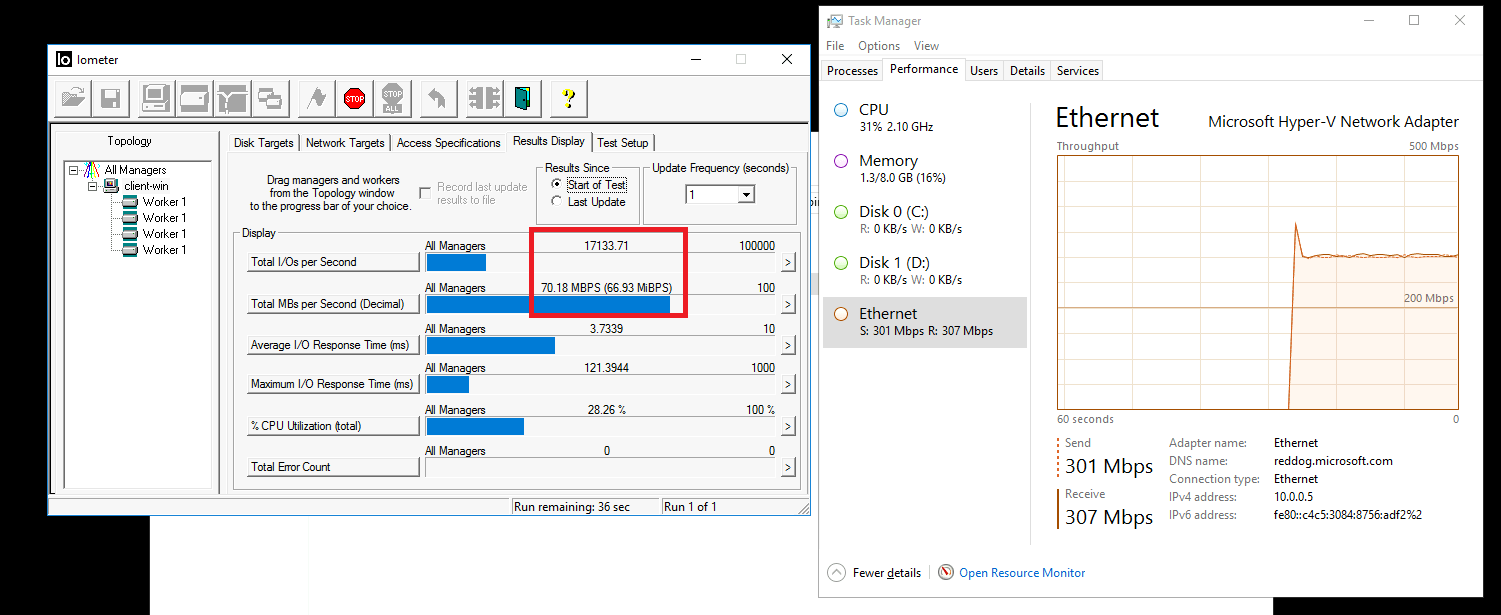Click the Fewer details chevron icon
This screenshot has width=1501, height=615.
click(x=837, y=573)
